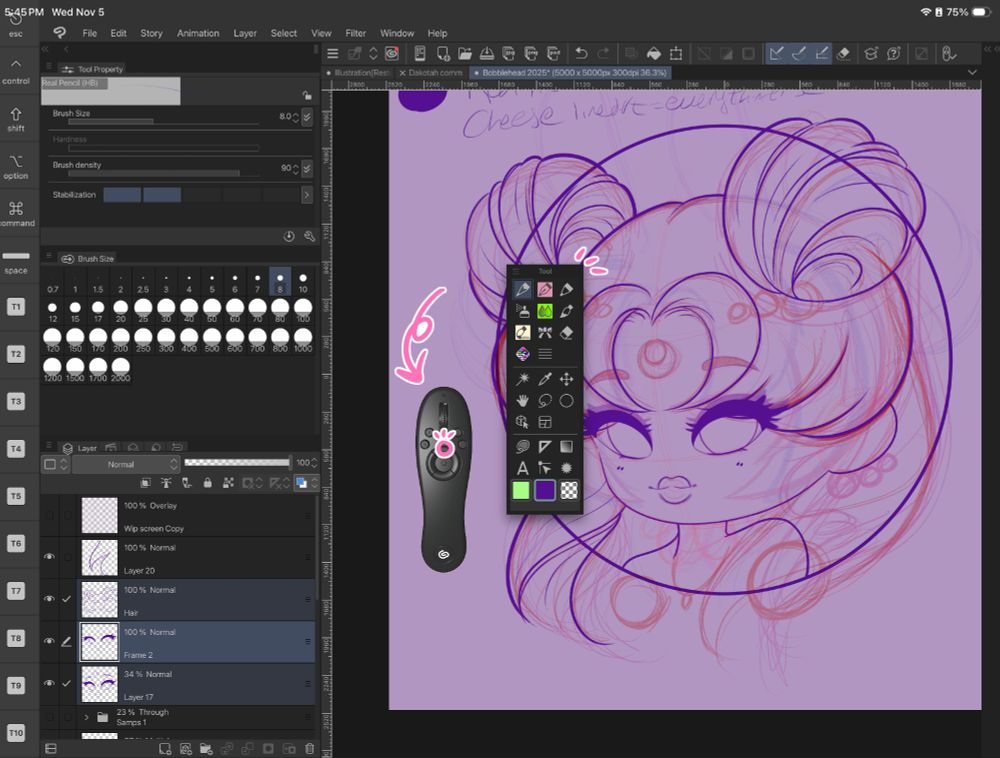Uncheck Layer 17 selection checkmark
Screen dimensions: 1000x758
[66, 683]
